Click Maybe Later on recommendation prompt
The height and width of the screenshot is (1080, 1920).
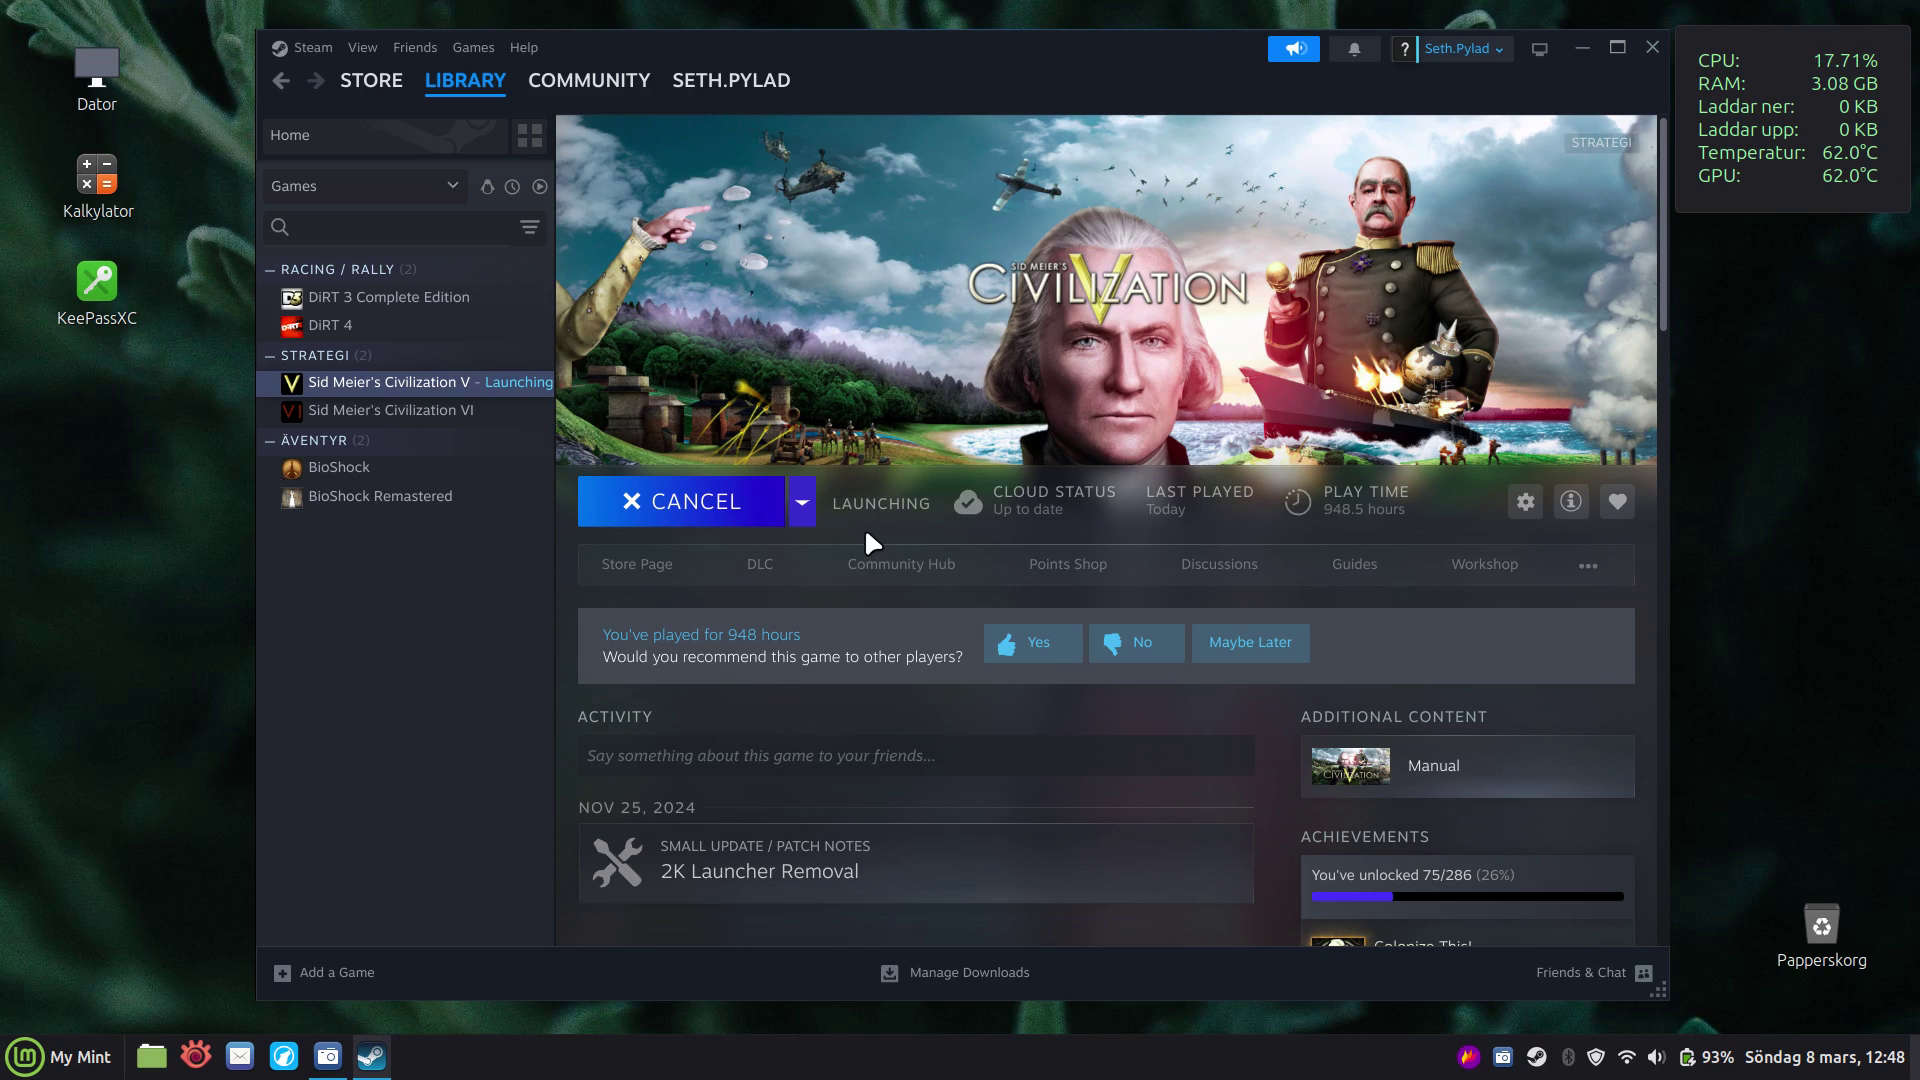[x=1250, y=643]
